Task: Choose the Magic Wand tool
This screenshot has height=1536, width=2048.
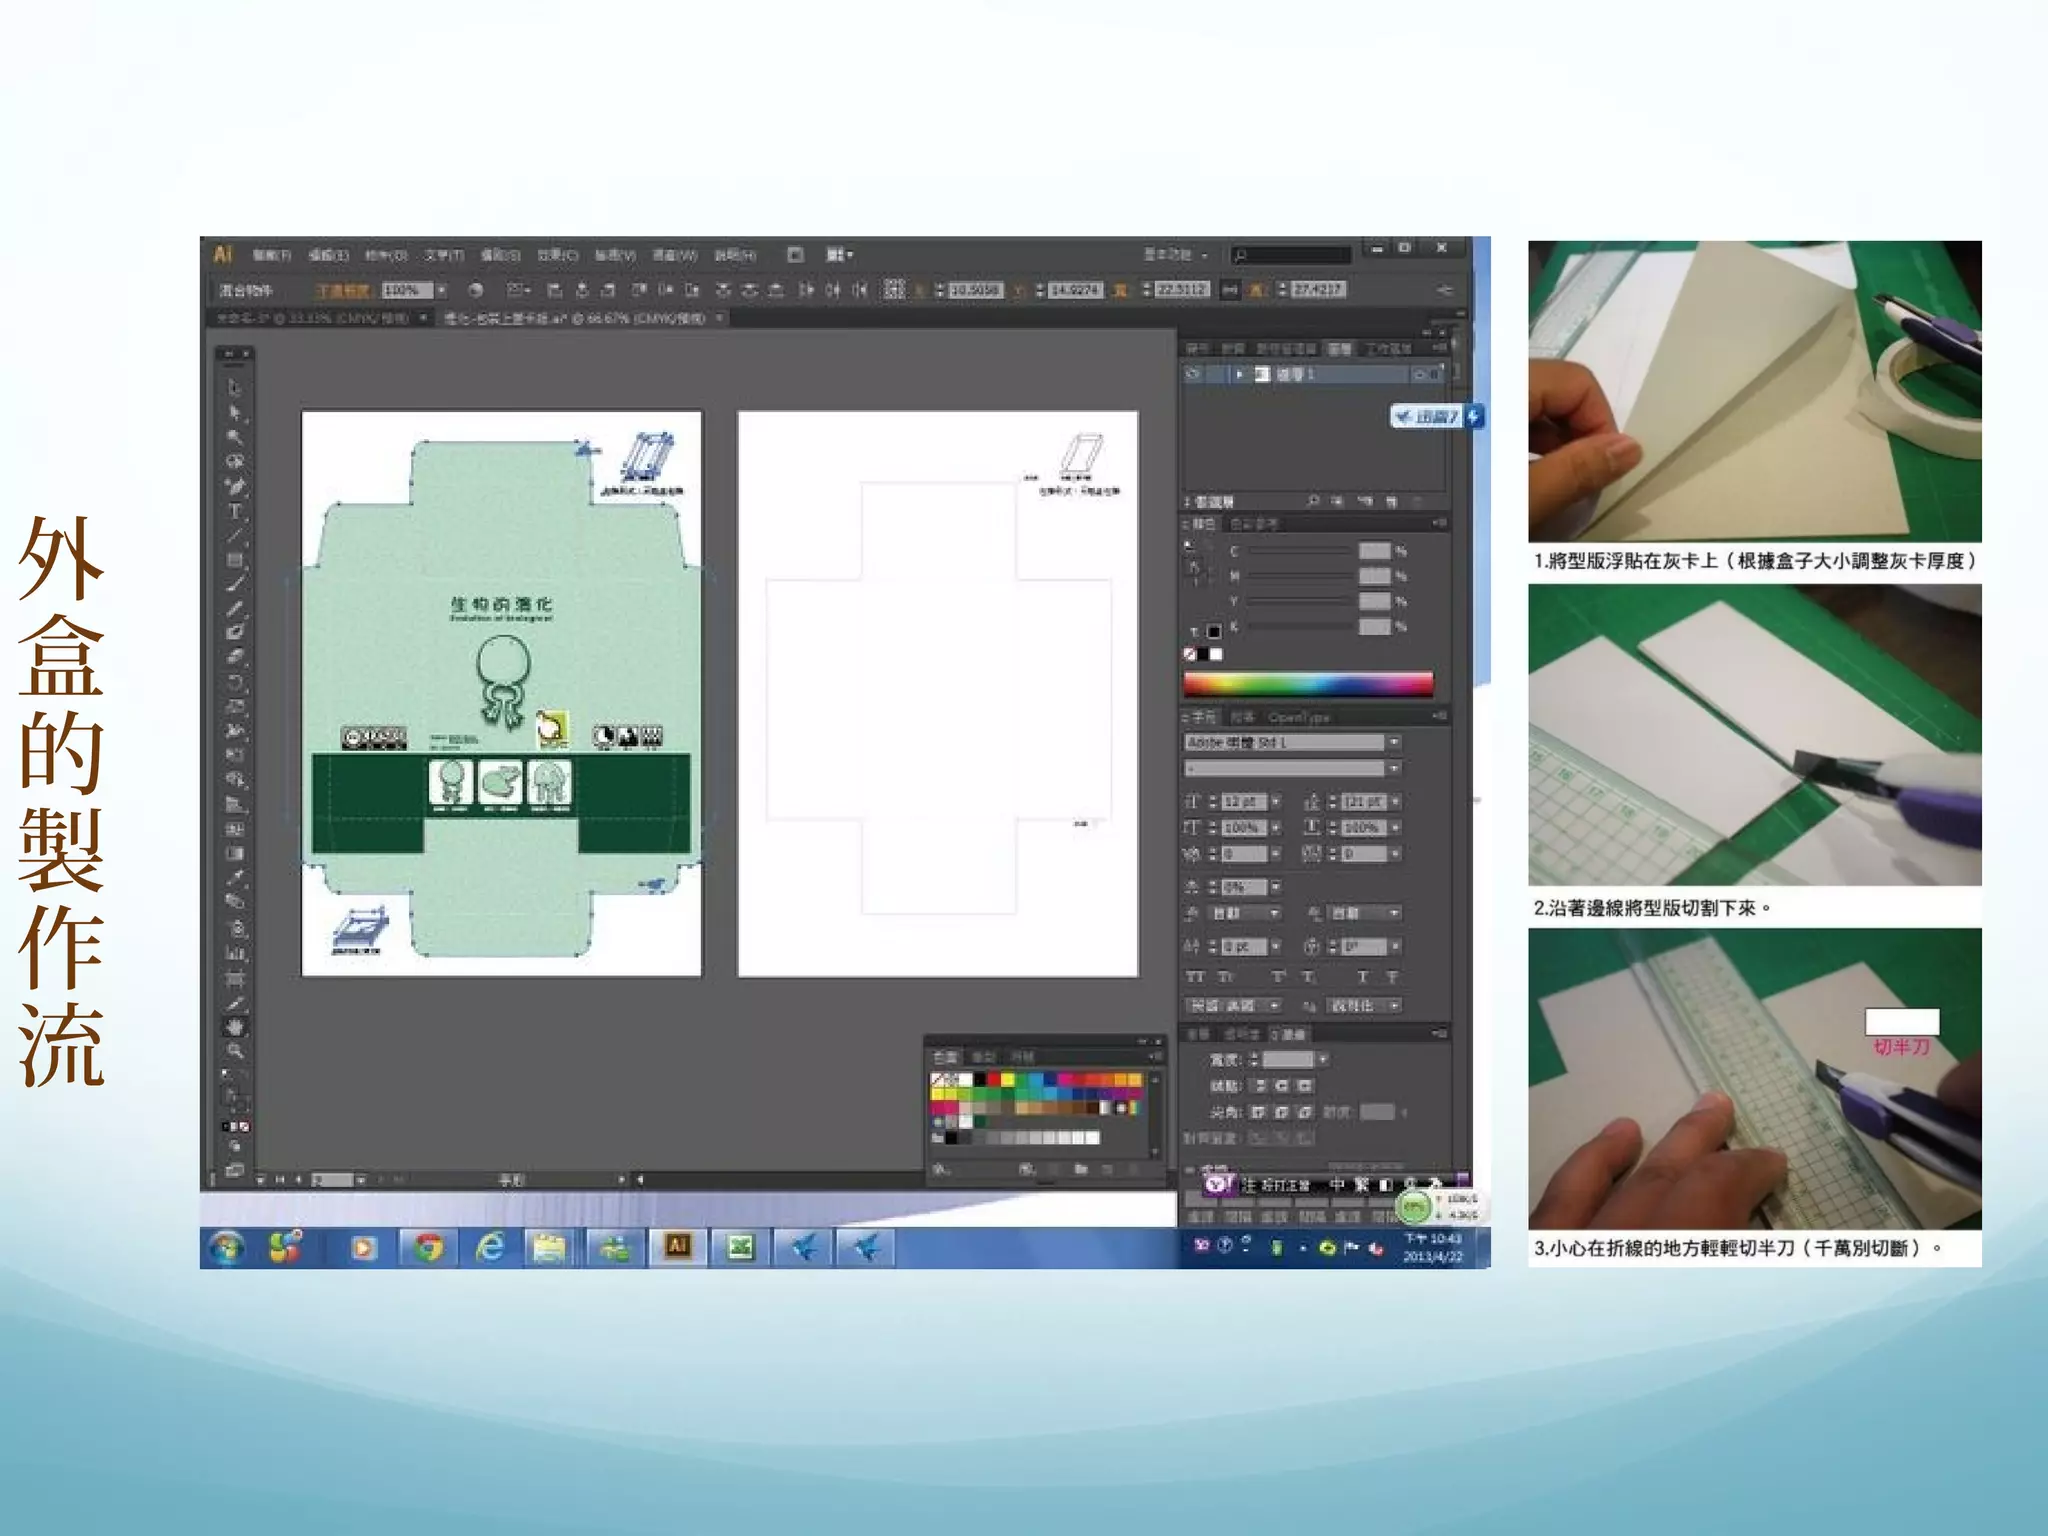Action: (x=236, y=437)
